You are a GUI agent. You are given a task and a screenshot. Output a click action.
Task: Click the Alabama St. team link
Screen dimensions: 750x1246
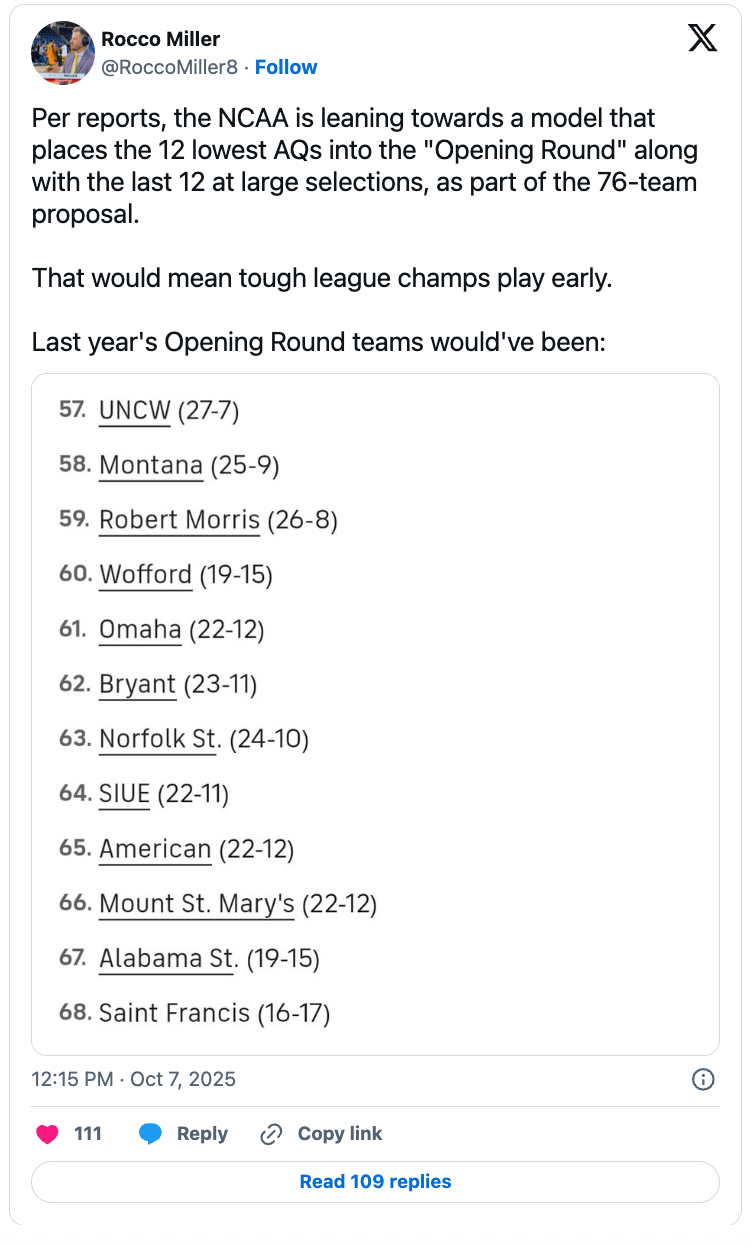(x=168, y=959)
